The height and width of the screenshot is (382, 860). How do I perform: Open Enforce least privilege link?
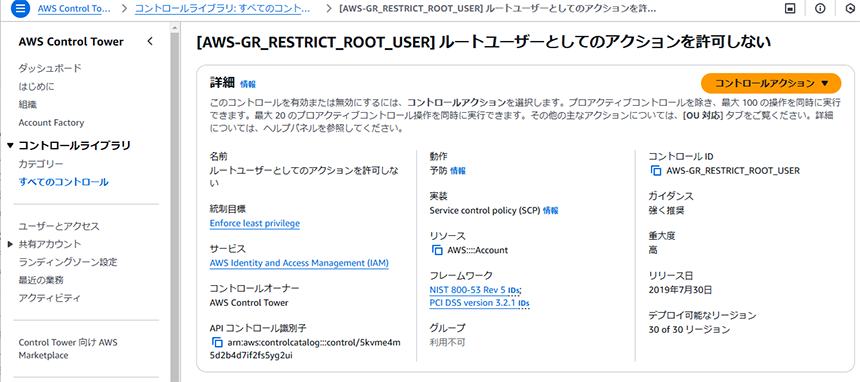(x=255, y=223)
